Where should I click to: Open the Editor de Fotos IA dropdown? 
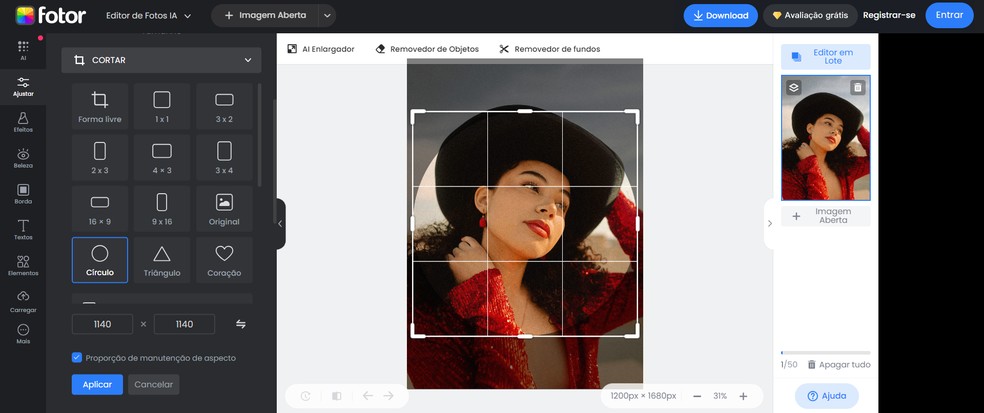tap(149, 16)
